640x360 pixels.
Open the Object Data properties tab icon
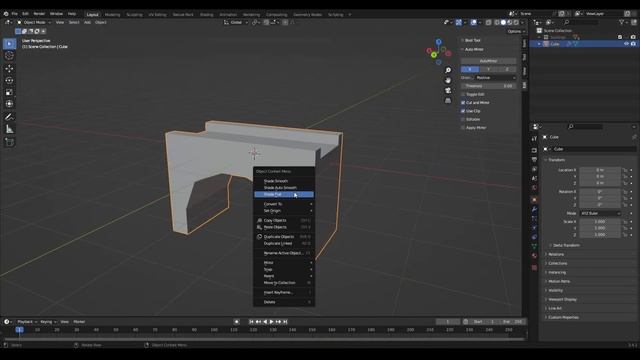point(534,247)
